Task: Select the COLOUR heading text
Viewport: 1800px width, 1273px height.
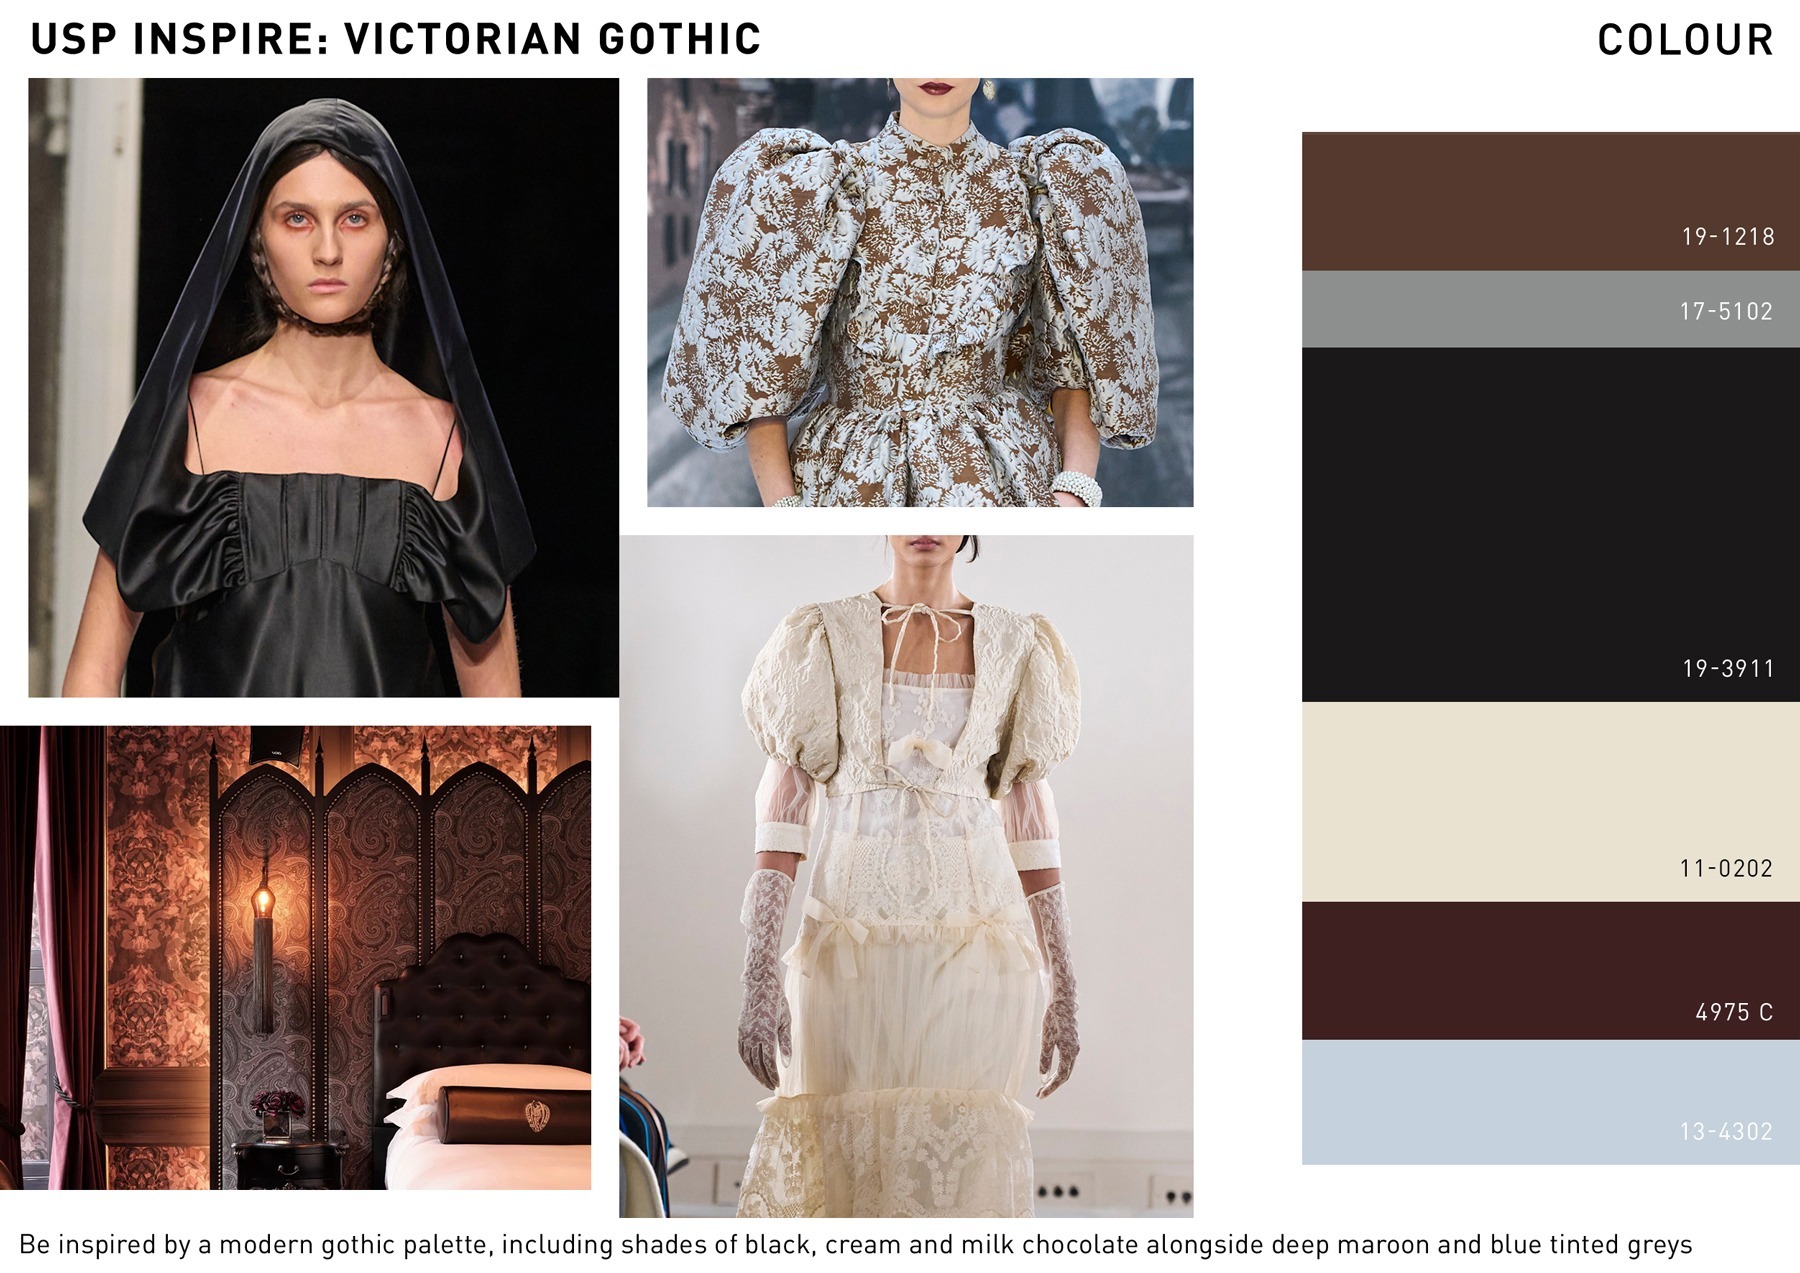Action: pos(1685,40)
